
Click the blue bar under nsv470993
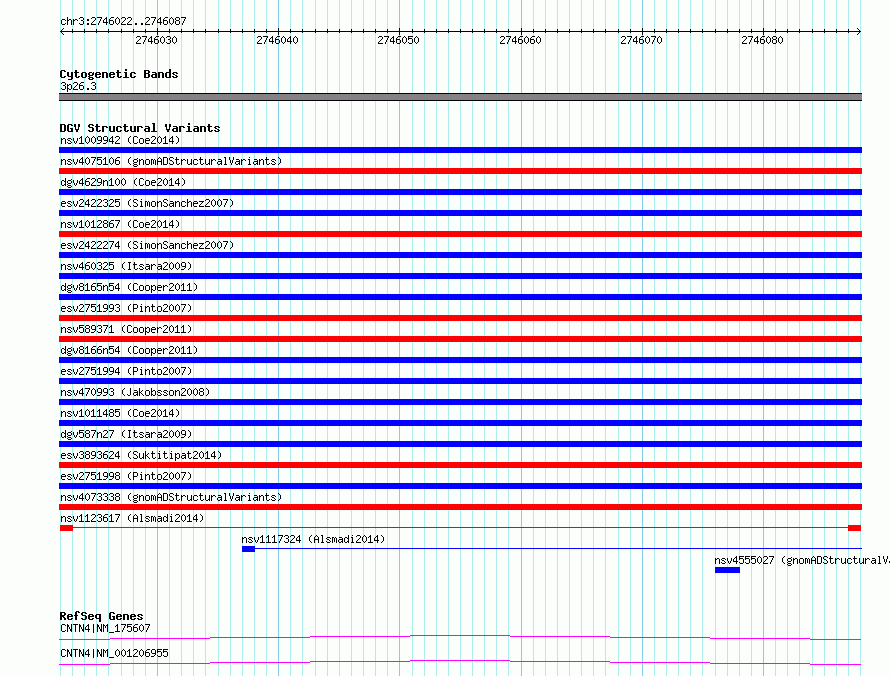(x=460, y=402)
